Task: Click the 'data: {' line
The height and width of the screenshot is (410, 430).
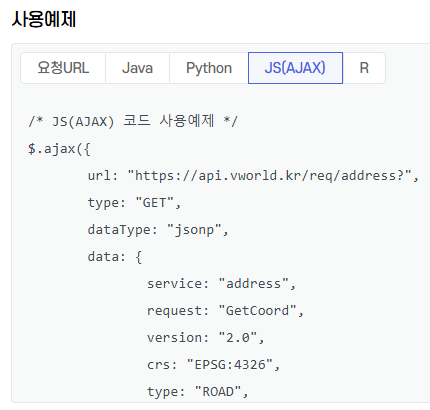Action: tap(115, 257)
